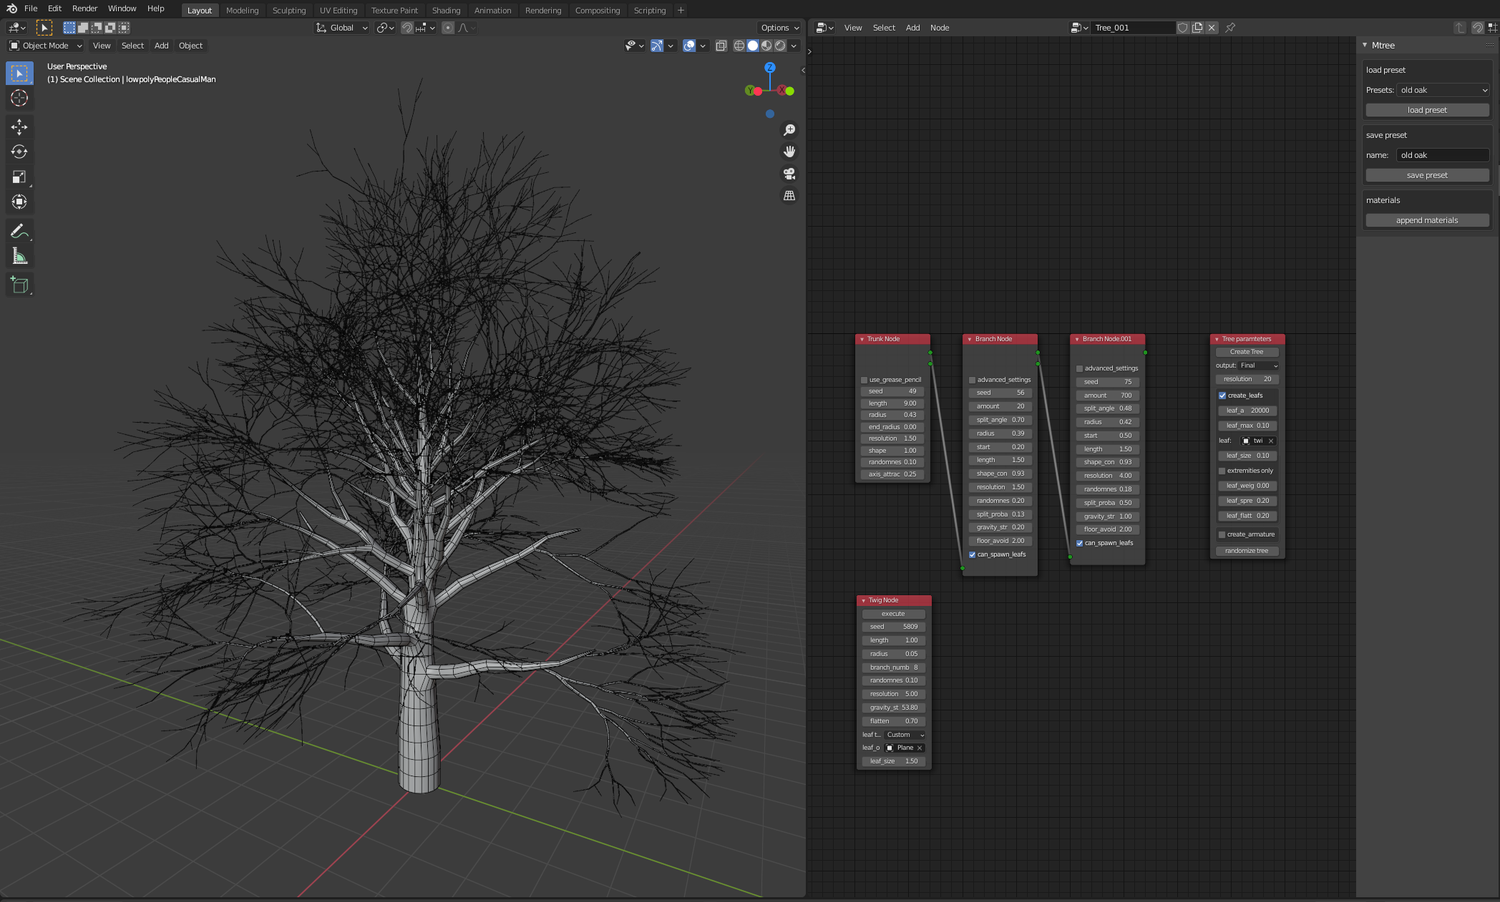1500x902 pixels.
Task: Open the old oak Presets dropdown
Action: pos(1443,90)
